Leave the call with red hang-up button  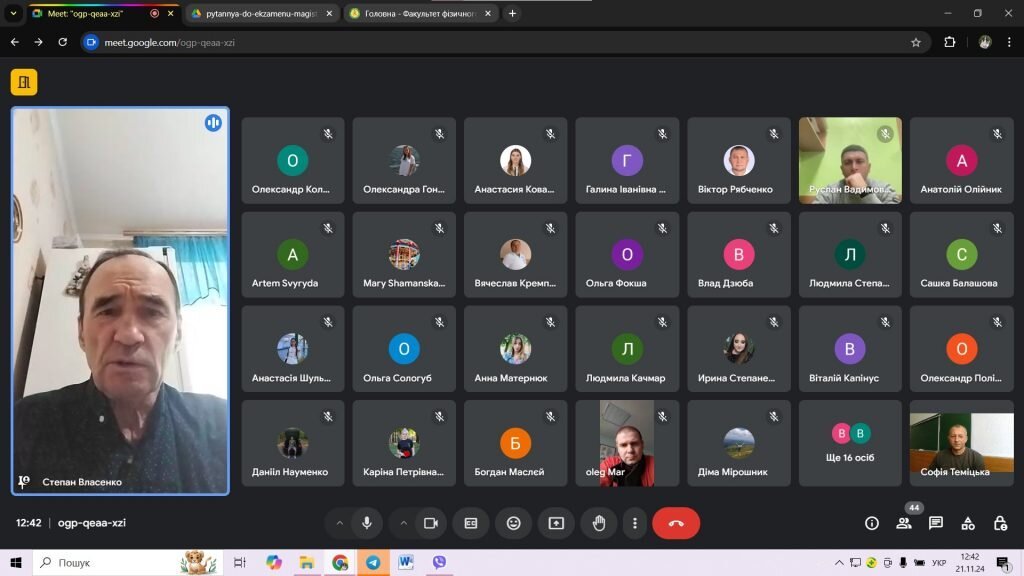(x=676, y=523)
